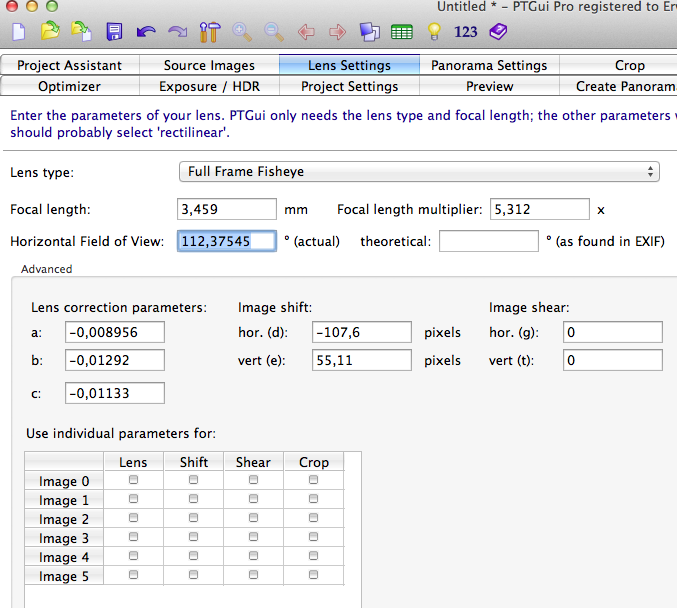Switch to the Project Assistant tab

coord(70,65)
